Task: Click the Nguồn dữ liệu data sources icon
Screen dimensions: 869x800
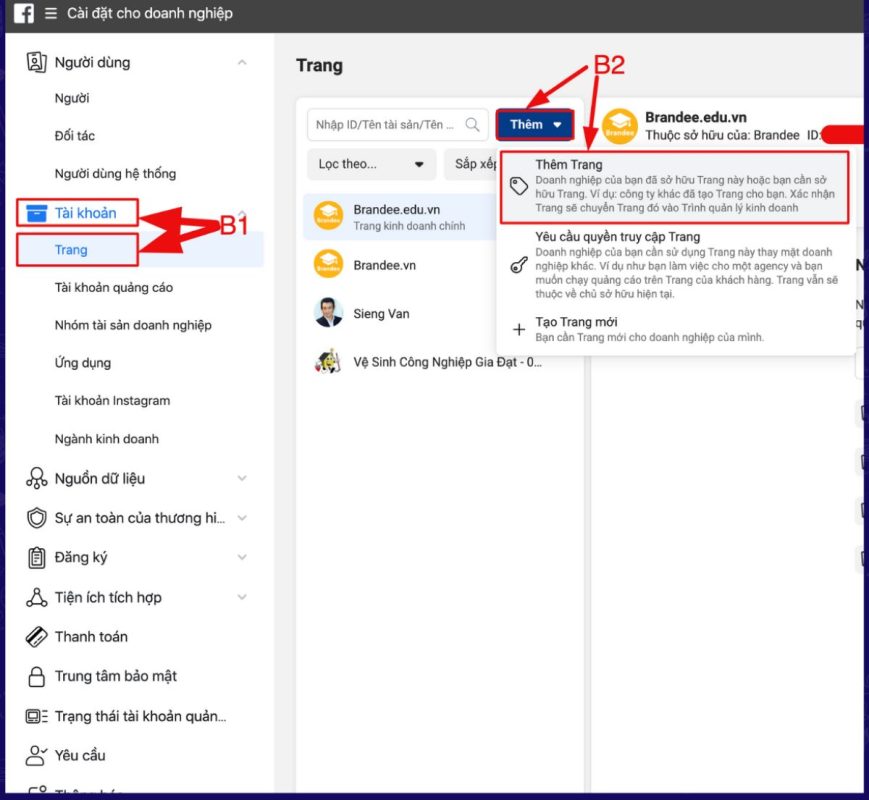Action: (37, 478)
